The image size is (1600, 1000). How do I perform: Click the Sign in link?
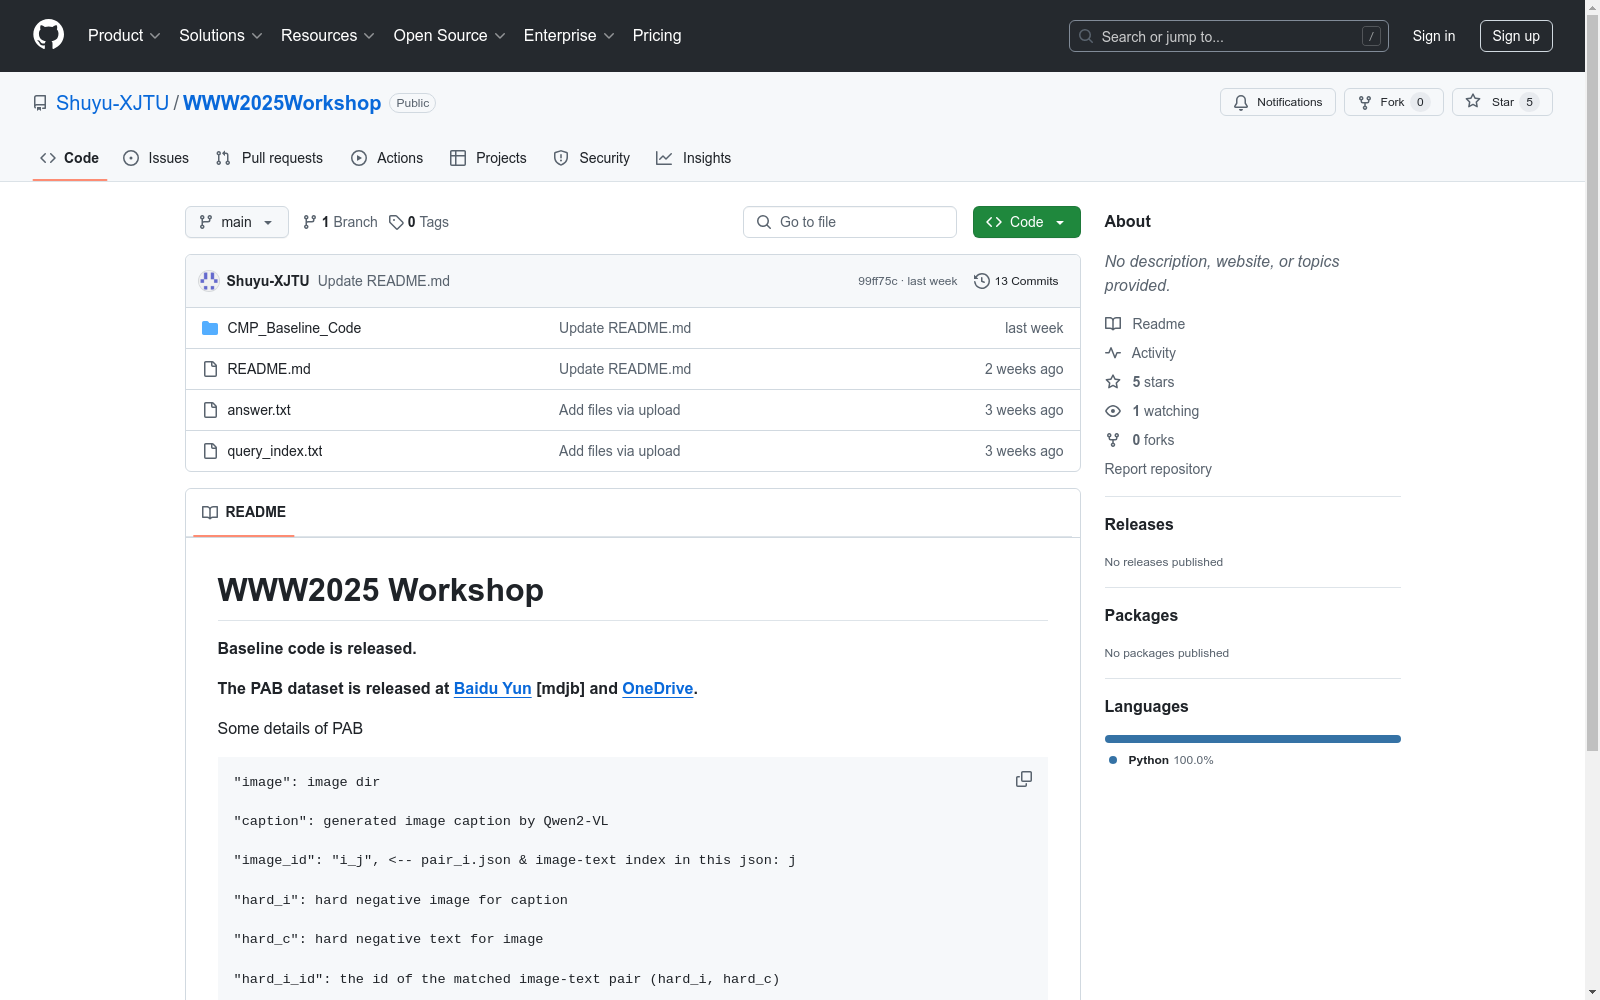pyautogui.click(x=1434, y=36)
